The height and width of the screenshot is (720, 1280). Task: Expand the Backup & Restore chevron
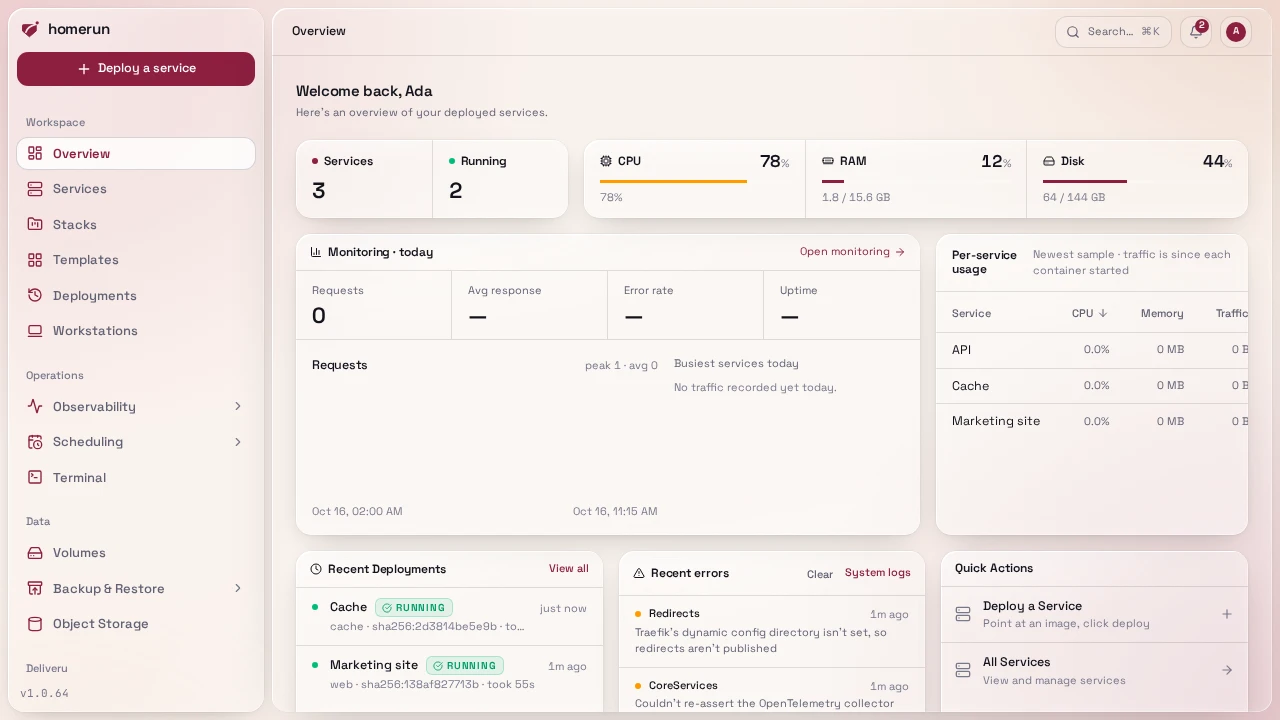pos(238,588)
